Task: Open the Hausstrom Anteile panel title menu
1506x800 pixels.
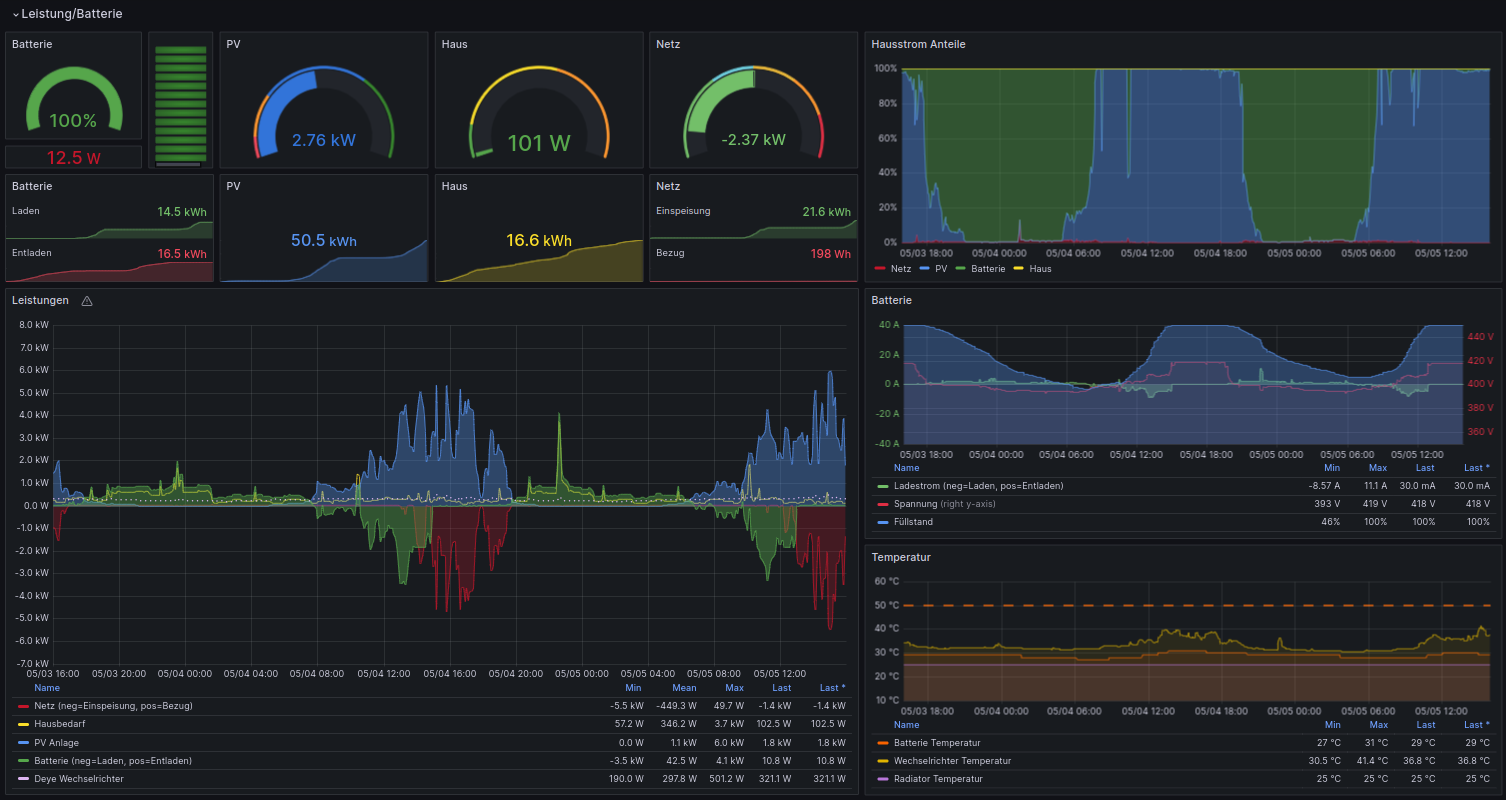Action: pos(918,45)
